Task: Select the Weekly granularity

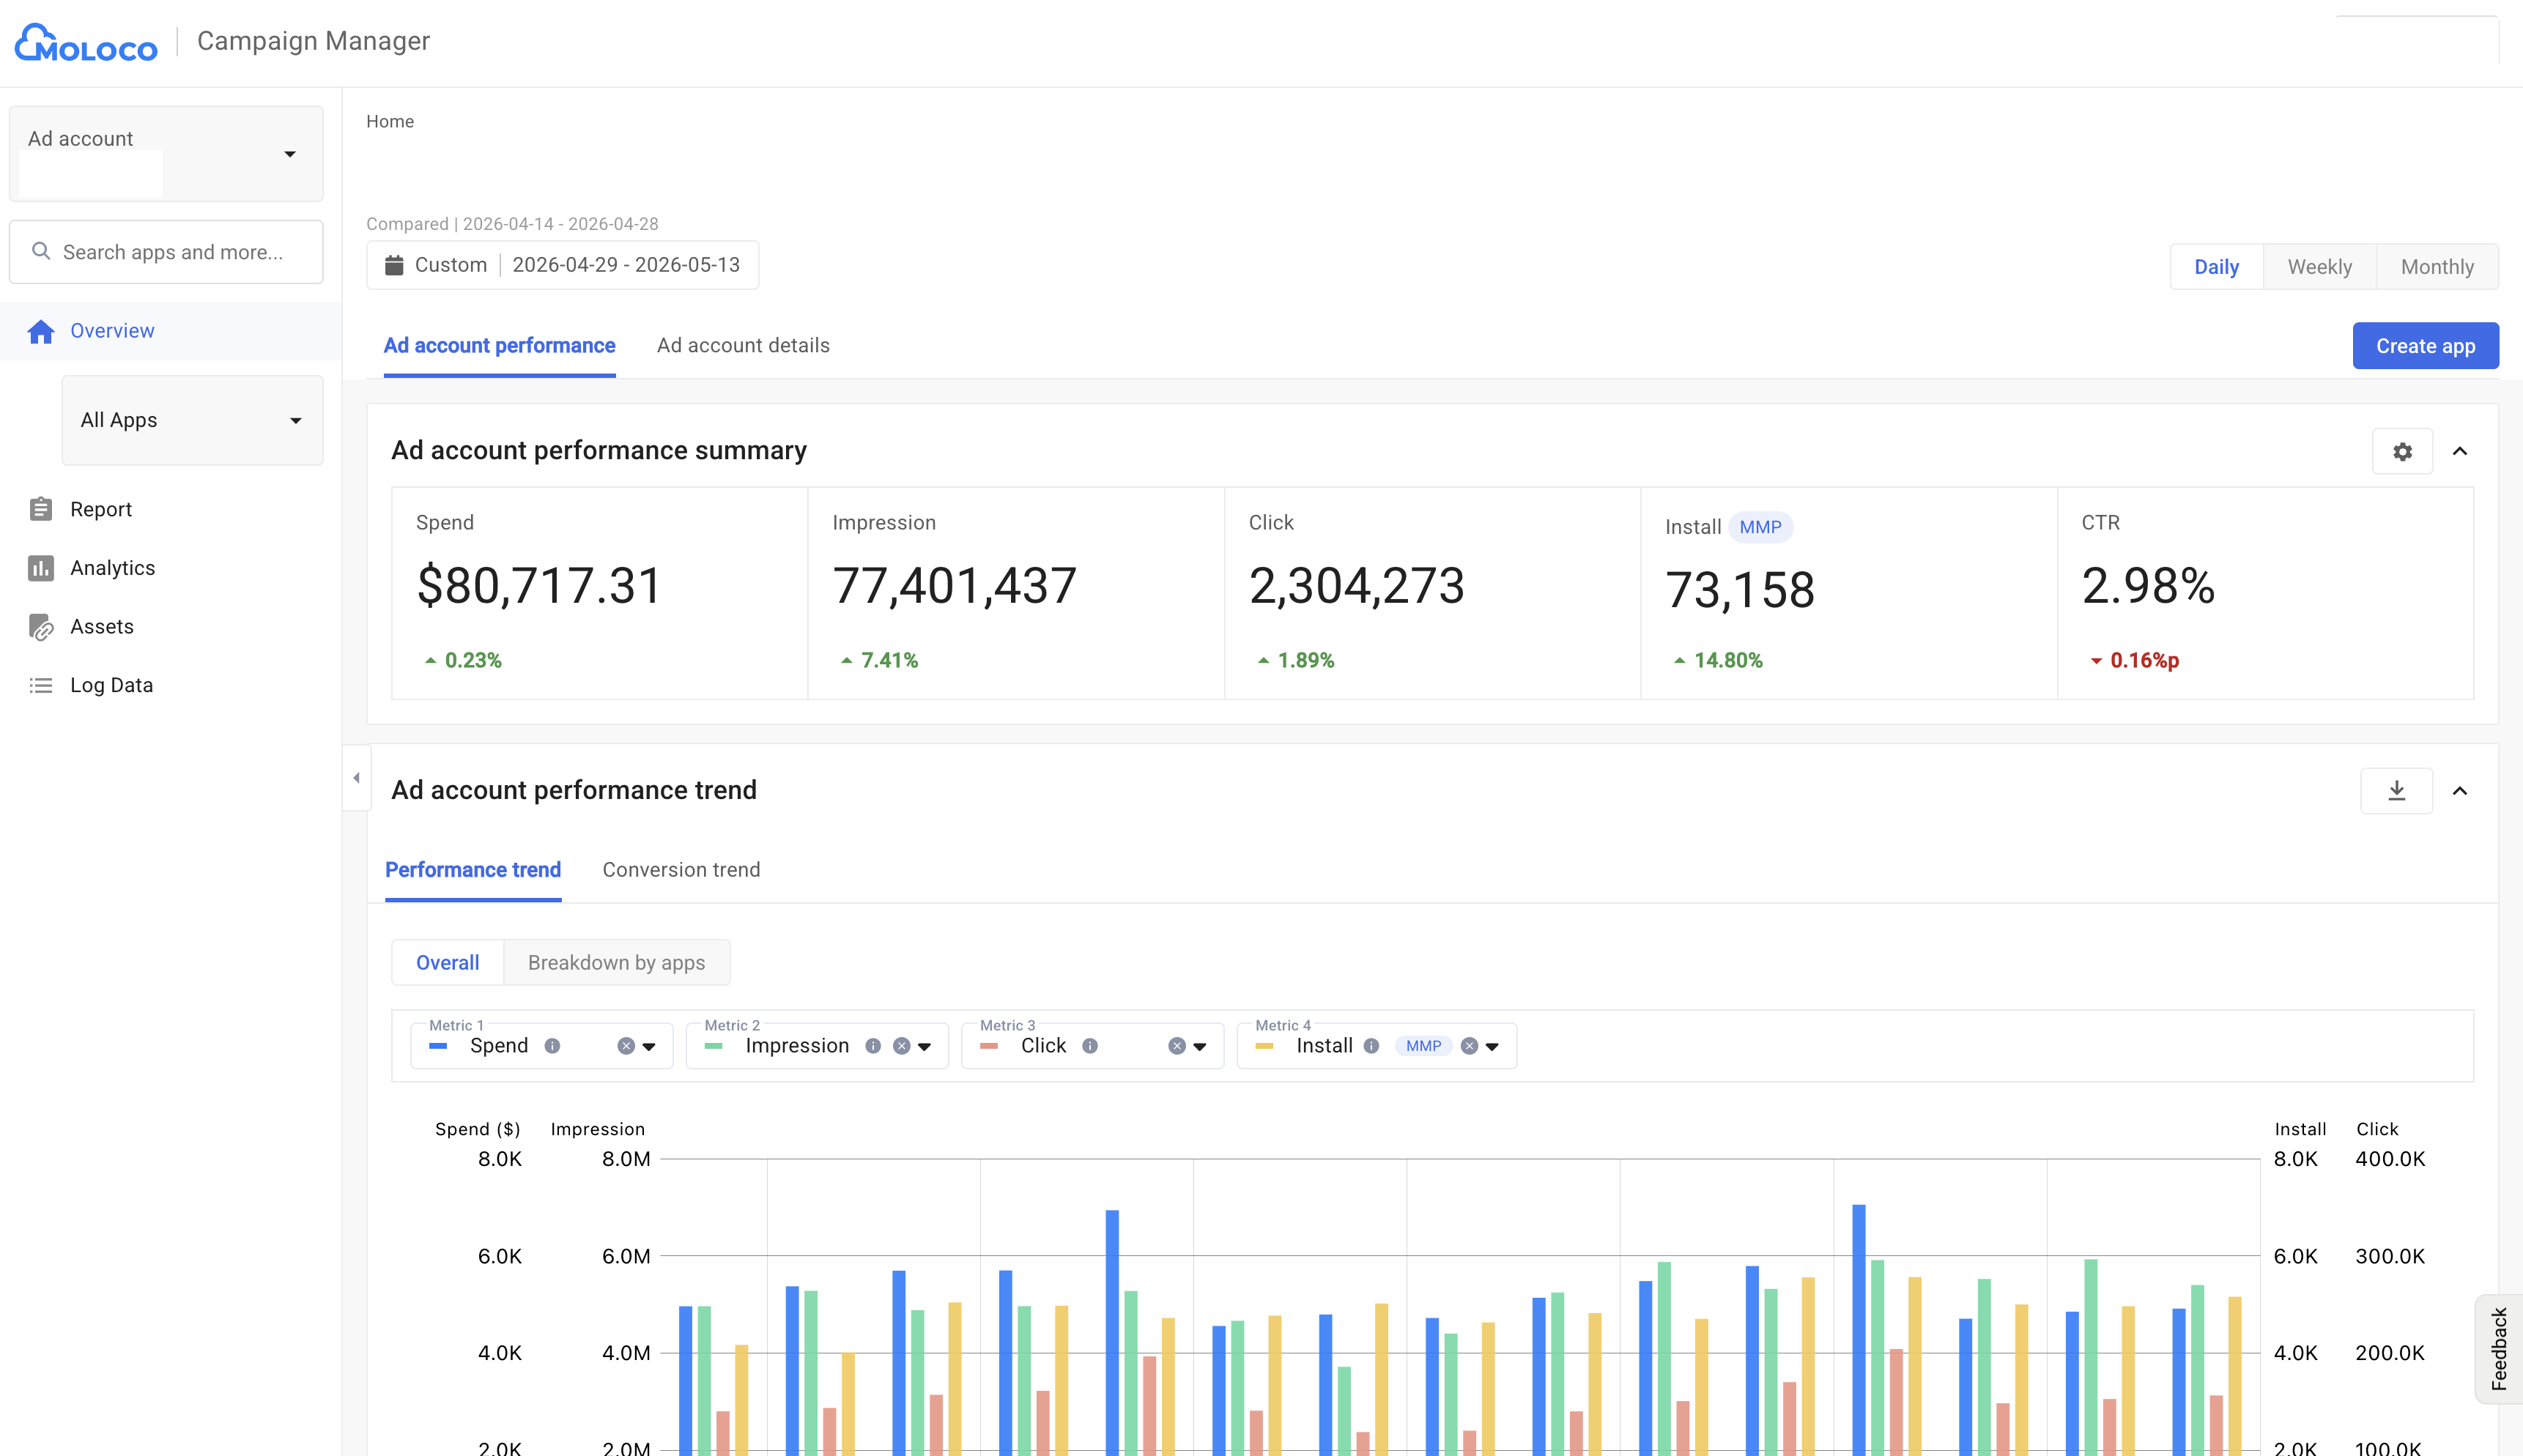Action: [x=2319, y=267]
